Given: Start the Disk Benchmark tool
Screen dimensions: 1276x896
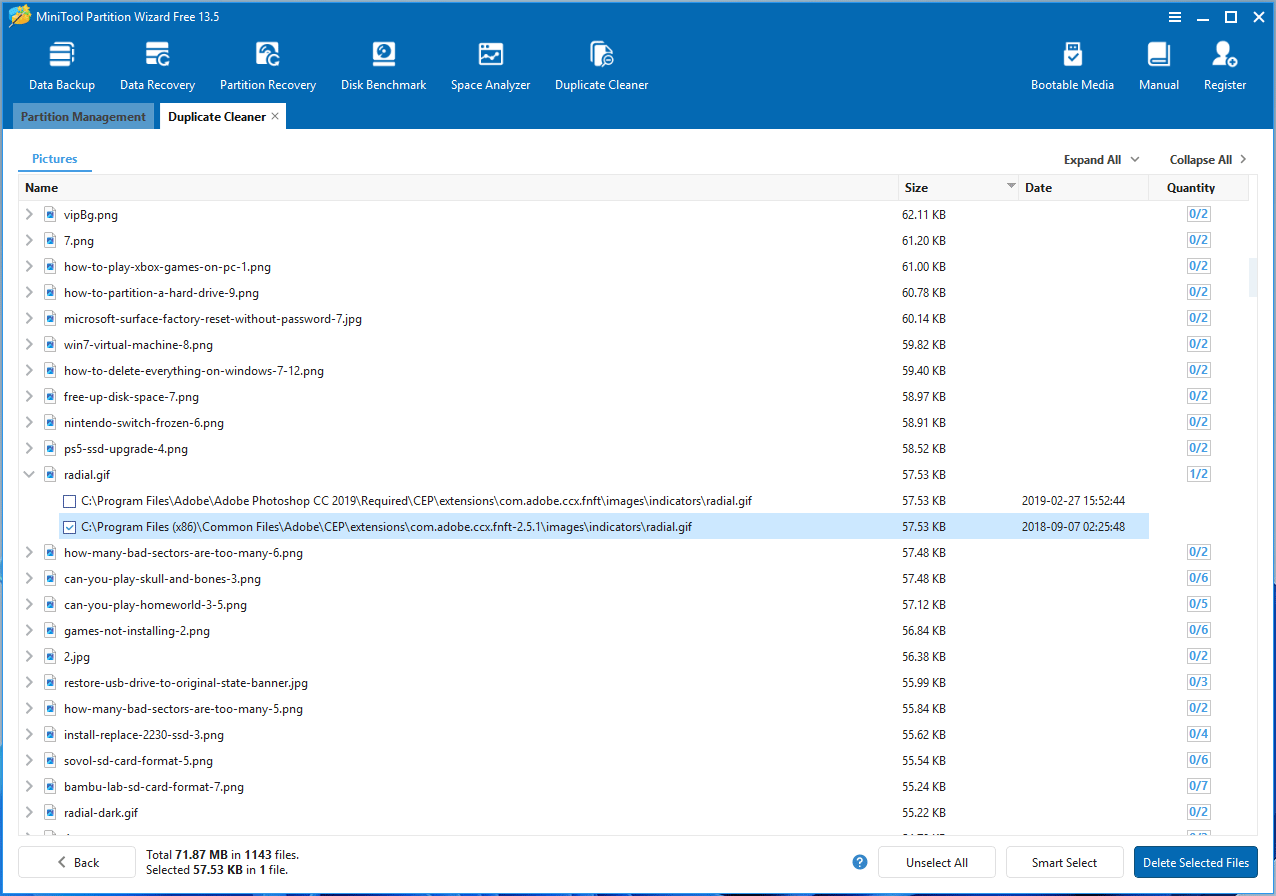Looking at the screenshot, I should pyautogui.click(x=383, y=62).
